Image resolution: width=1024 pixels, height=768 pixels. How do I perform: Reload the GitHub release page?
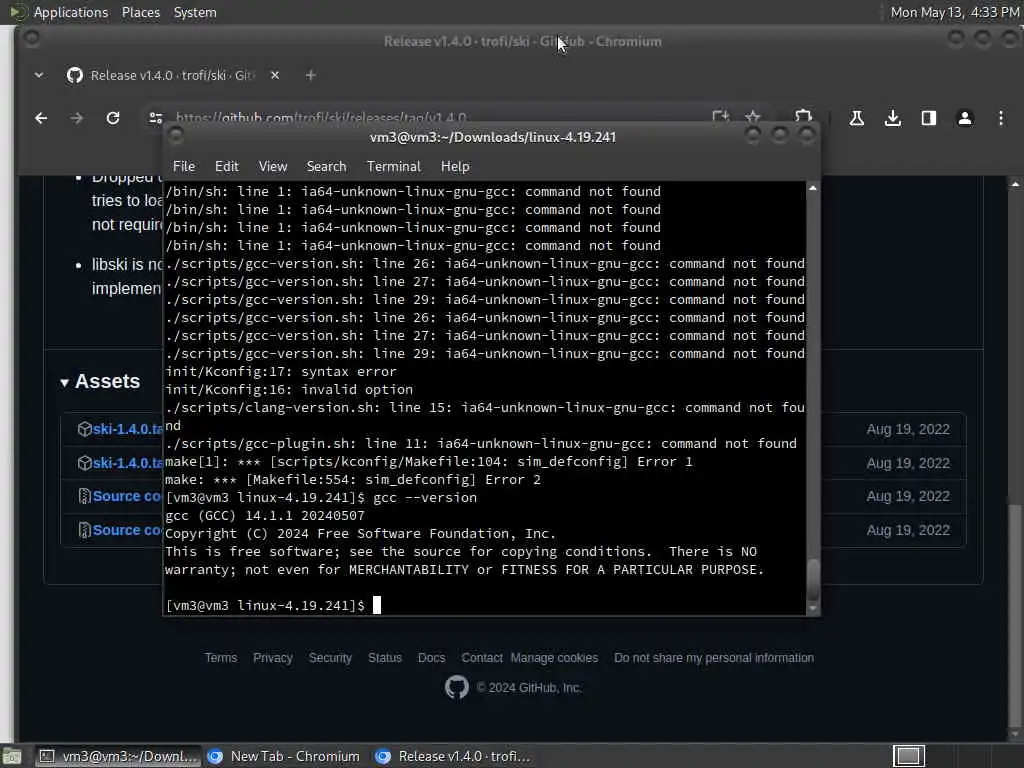[113, 118]
